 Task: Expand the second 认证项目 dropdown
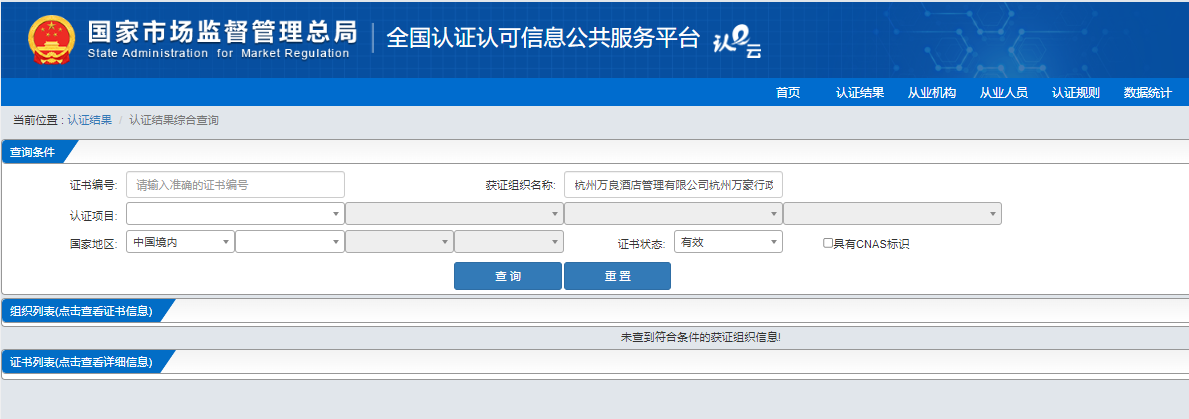[x=454, y=214]
